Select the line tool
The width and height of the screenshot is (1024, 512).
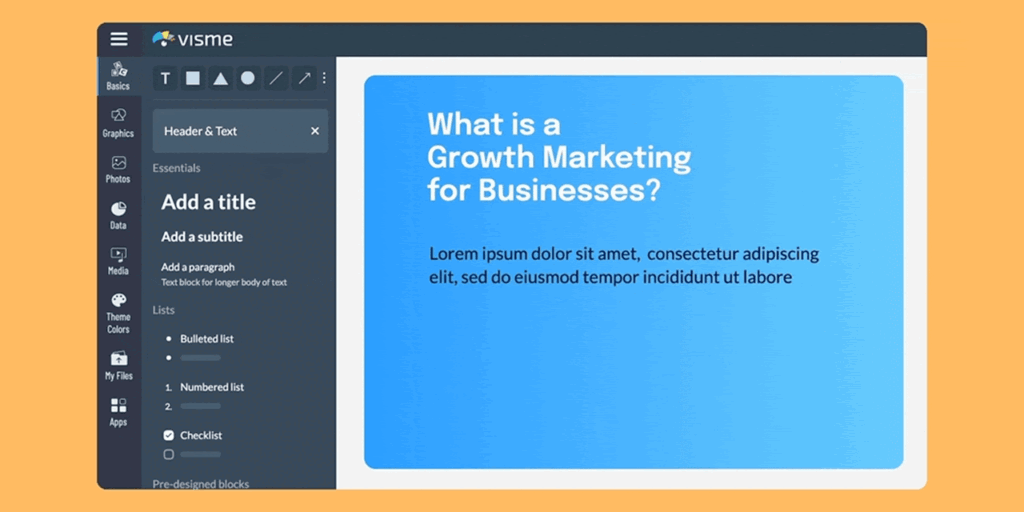point(276,78)
